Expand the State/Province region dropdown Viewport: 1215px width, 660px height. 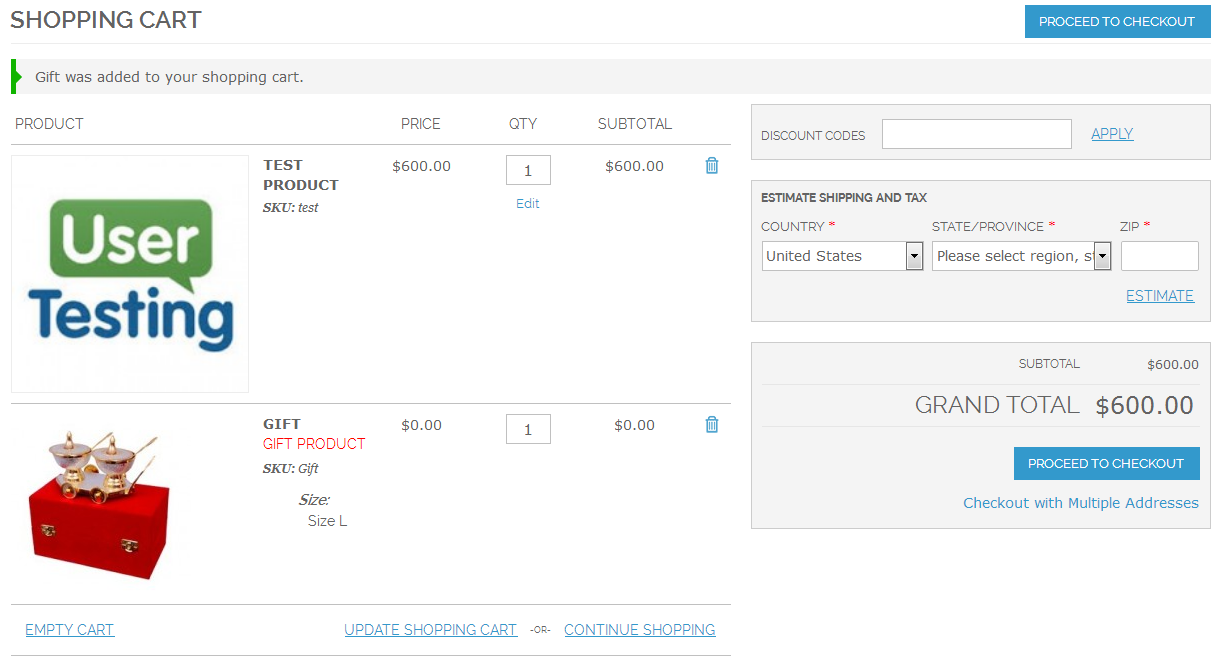click(x=1021, y=256)
